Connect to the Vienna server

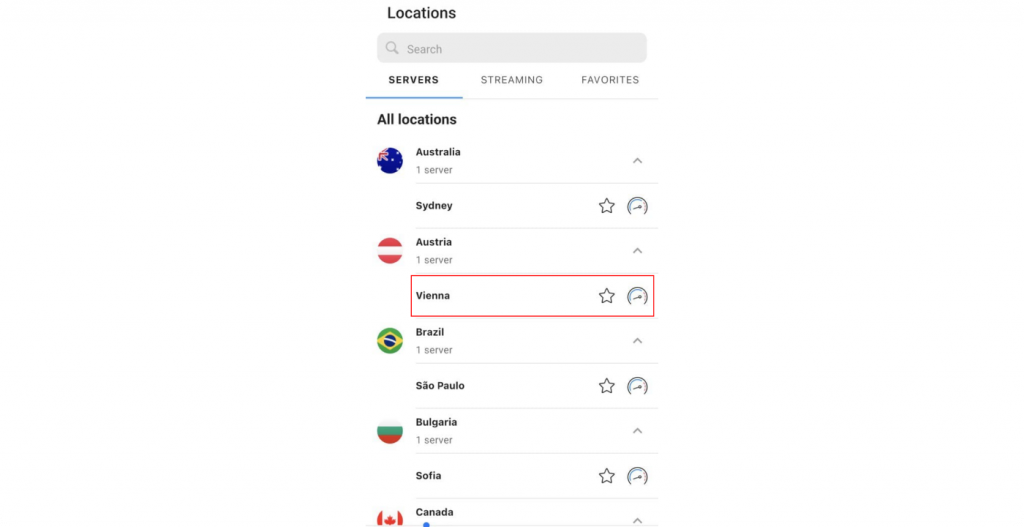pyautogui.click(x=532, y=296)
